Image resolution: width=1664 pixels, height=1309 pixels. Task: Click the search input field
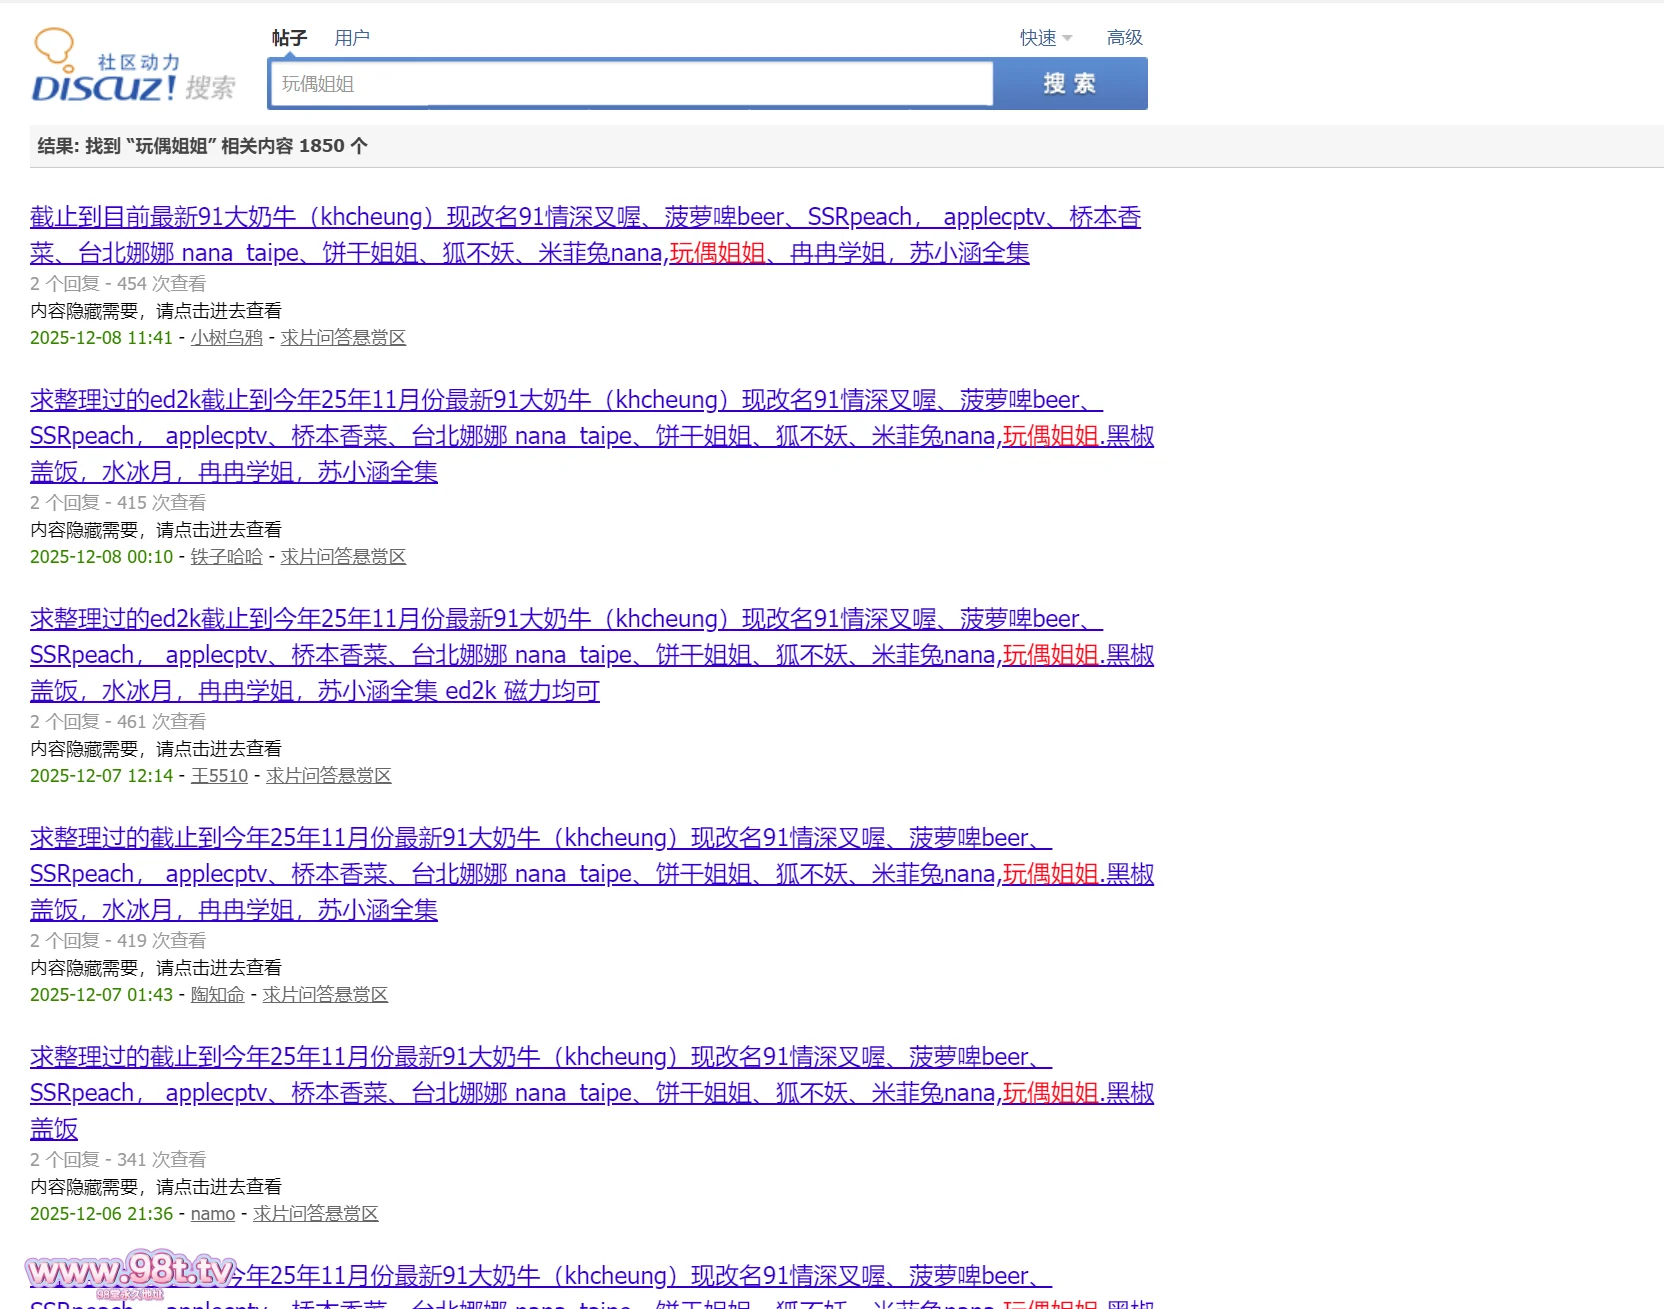coord(630,84)
